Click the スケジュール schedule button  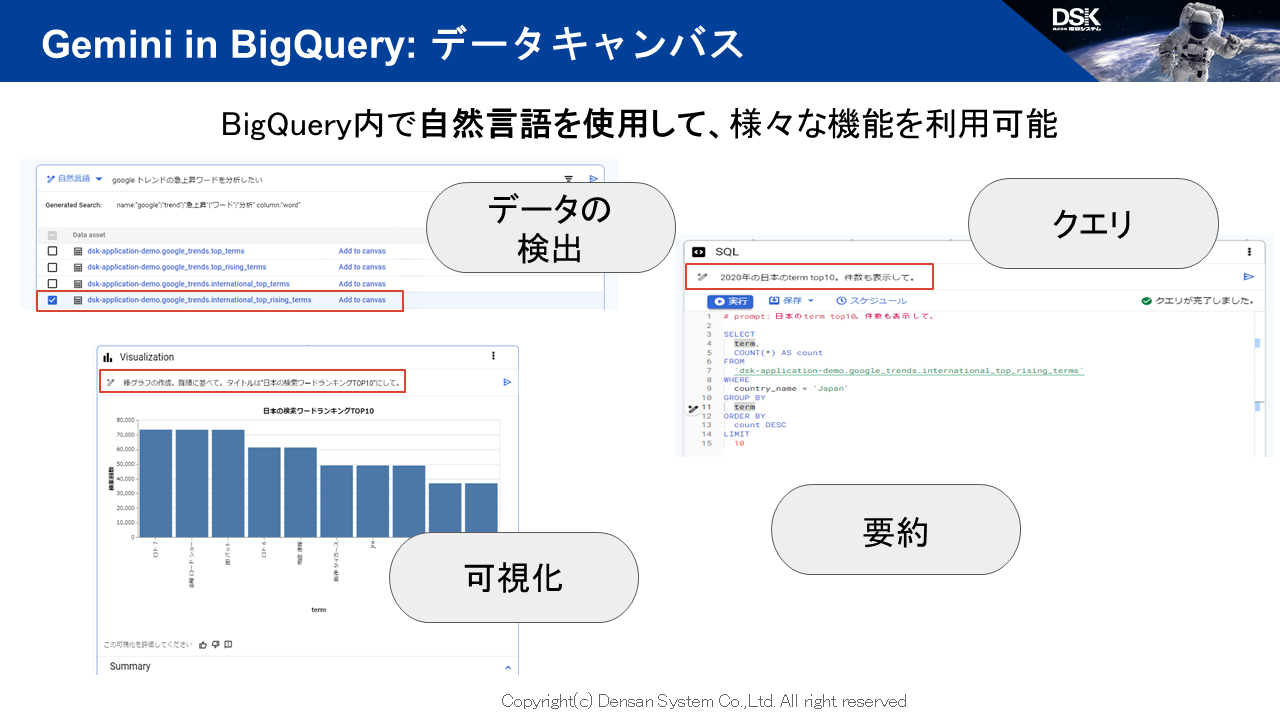click(872, 301)
